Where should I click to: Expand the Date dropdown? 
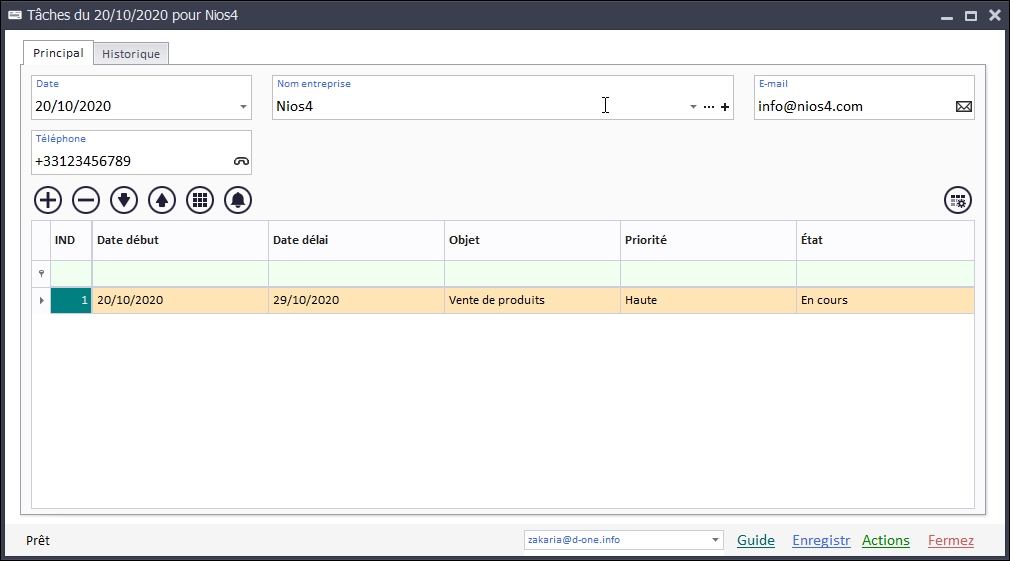243,107
